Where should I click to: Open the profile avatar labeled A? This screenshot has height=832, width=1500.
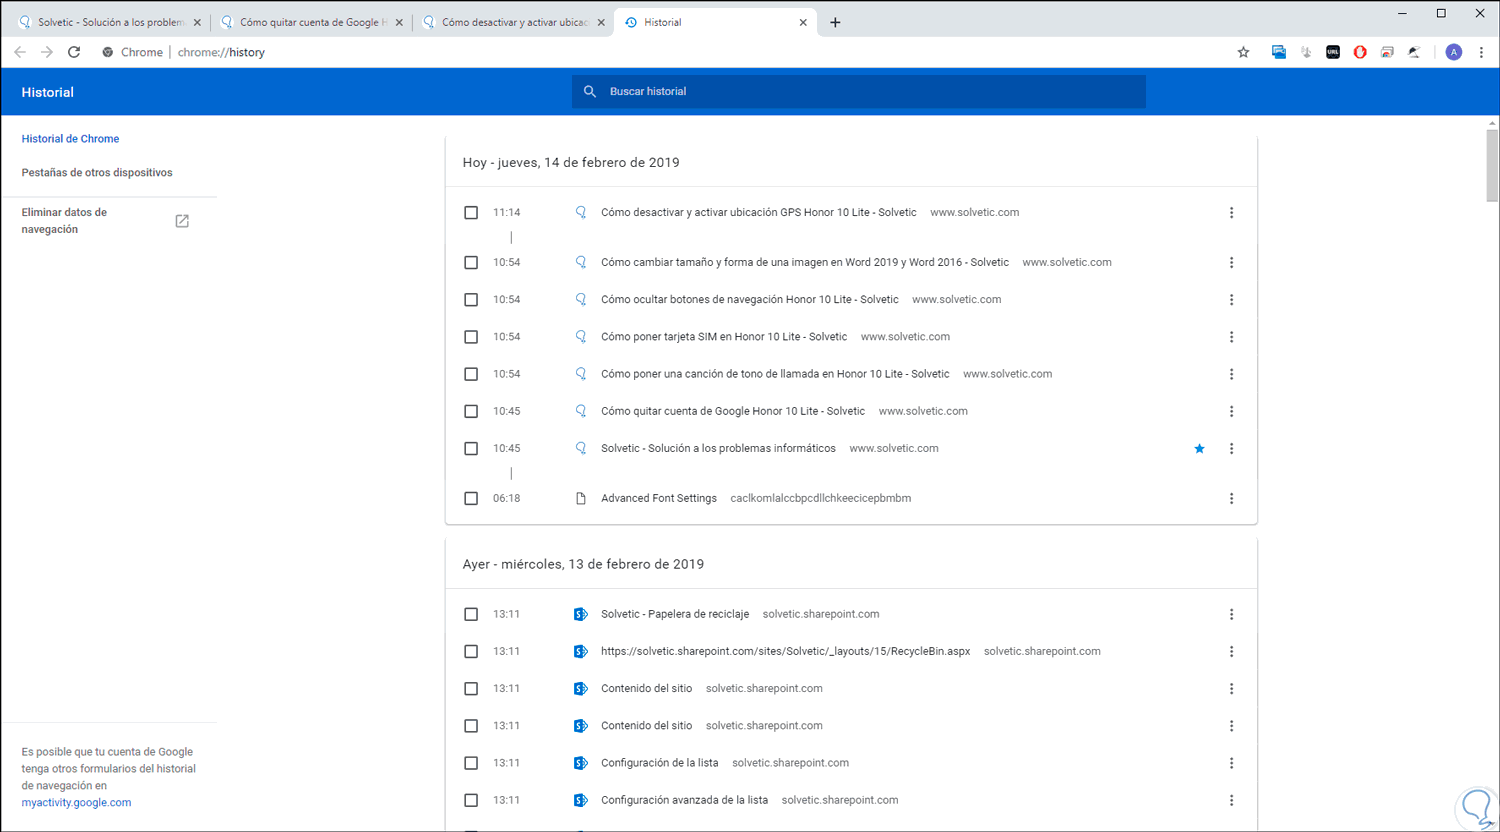1454,52
